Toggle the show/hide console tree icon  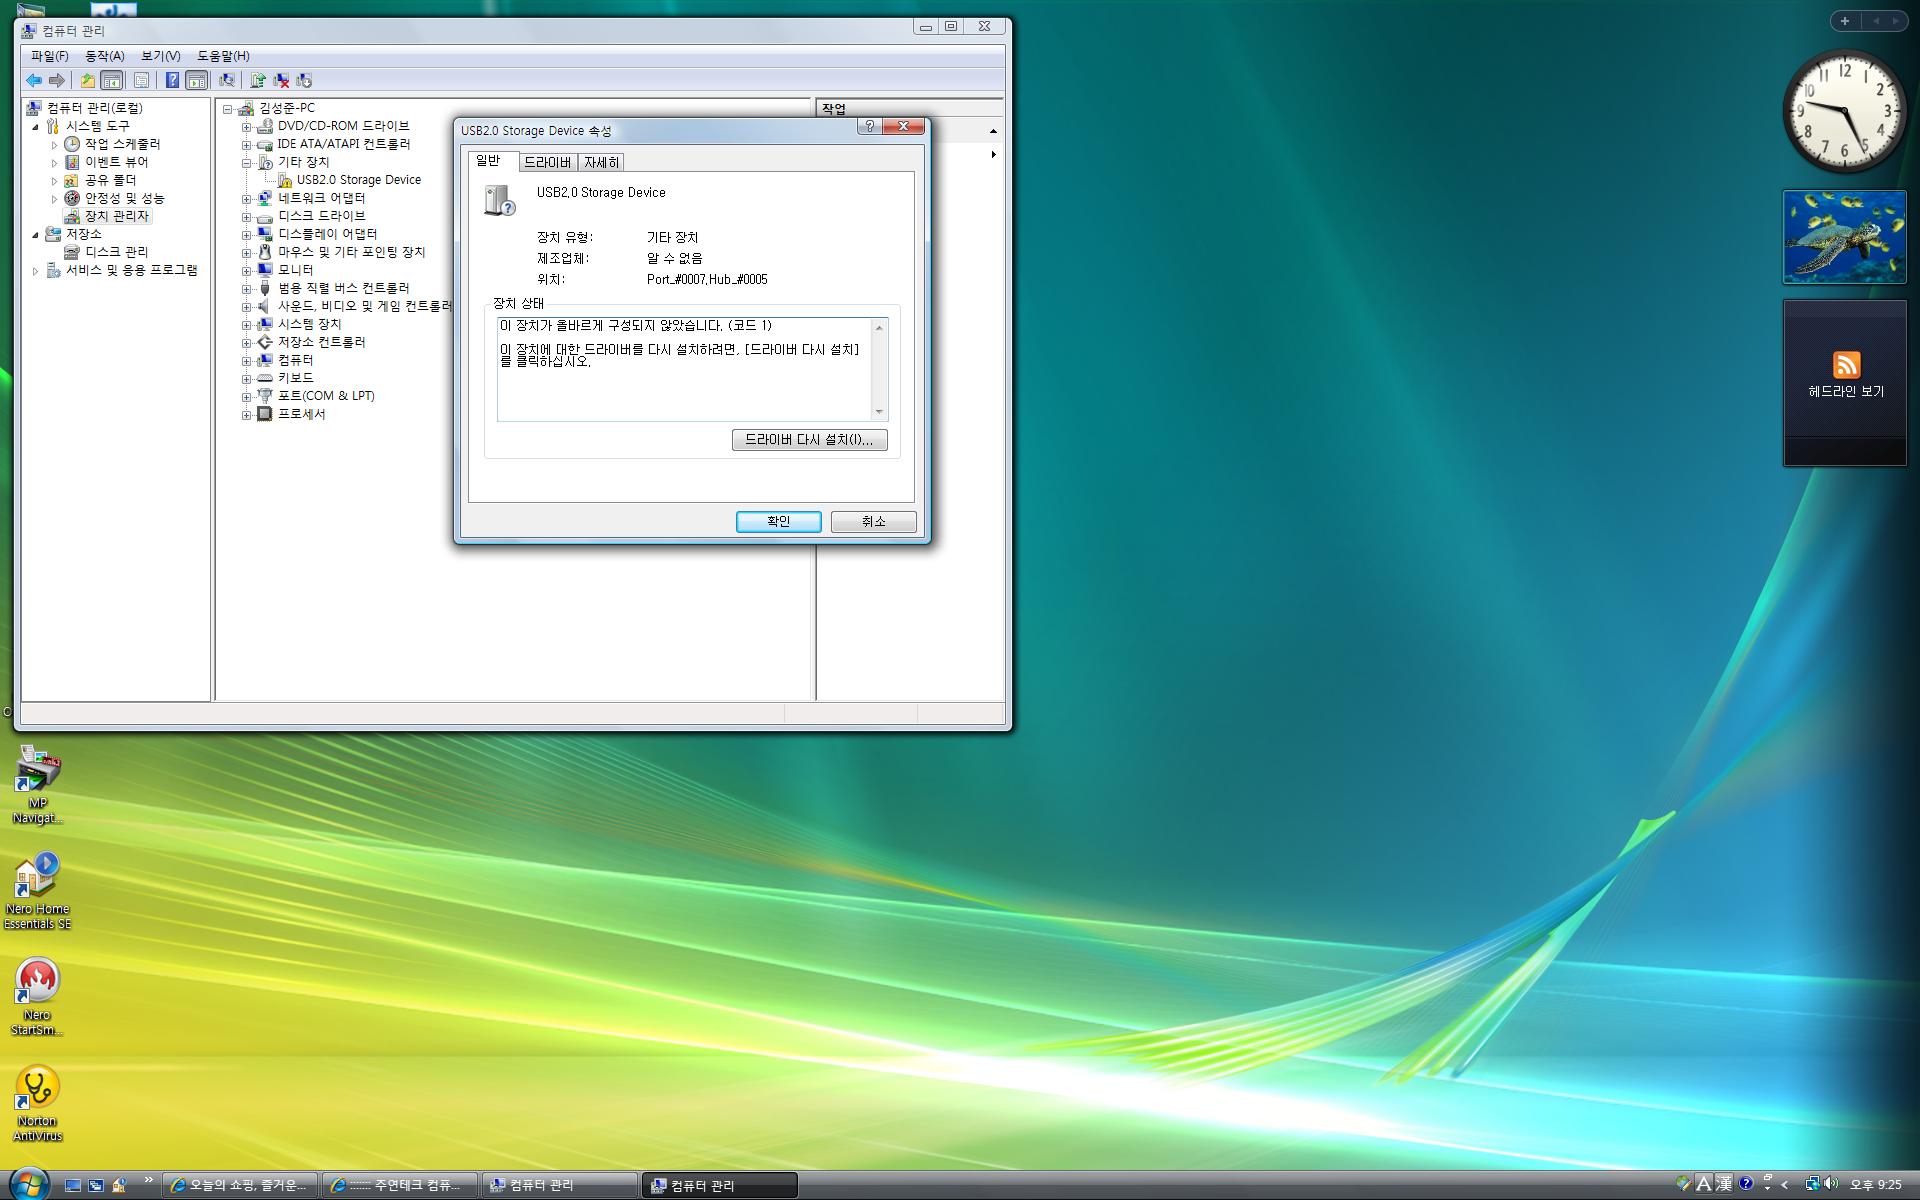[x=112, y=81]
